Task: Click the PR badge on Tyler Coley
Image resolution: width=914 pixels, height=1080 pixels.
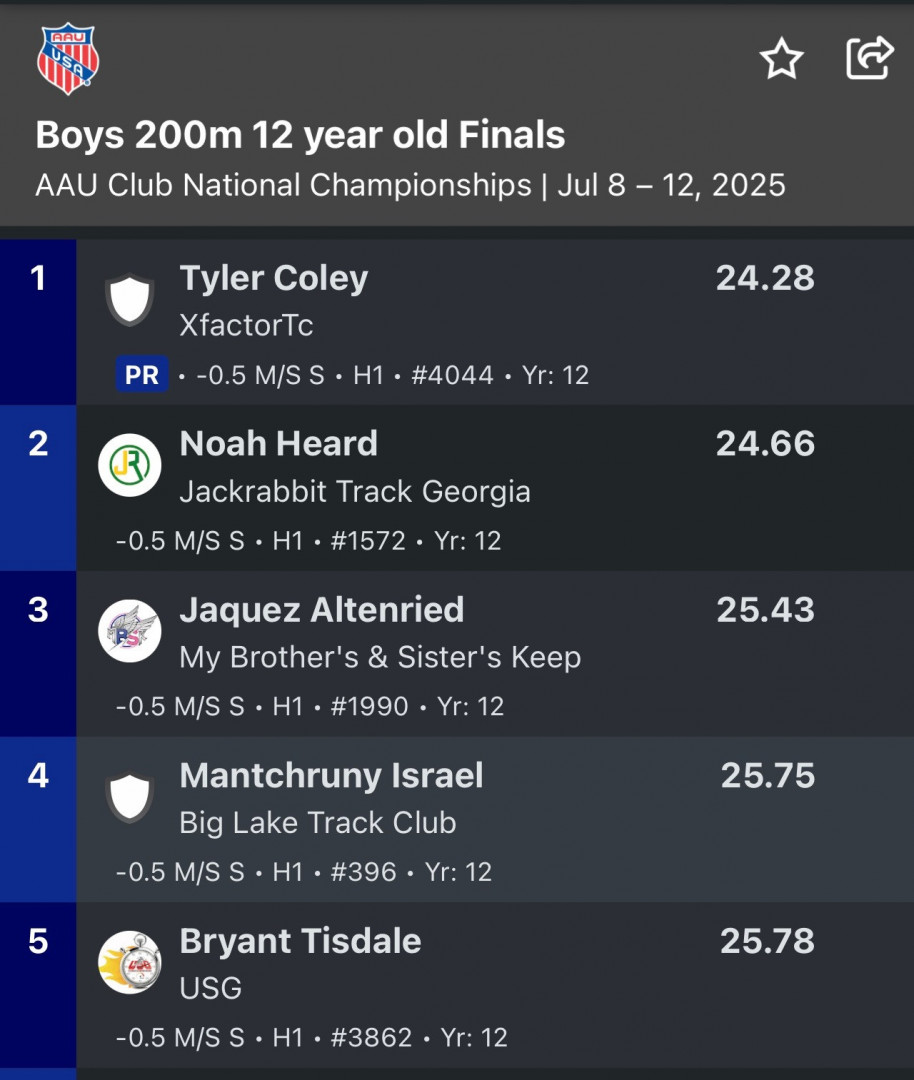Action: [x=142, y=374]
